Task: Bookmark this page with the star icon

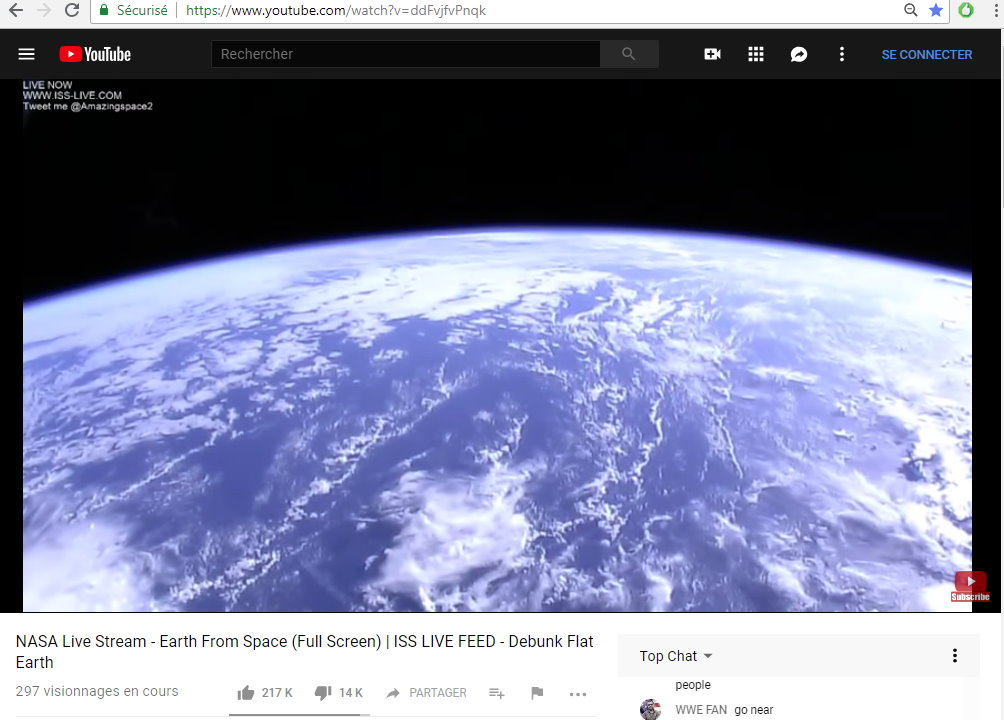Action: [935, 10]
